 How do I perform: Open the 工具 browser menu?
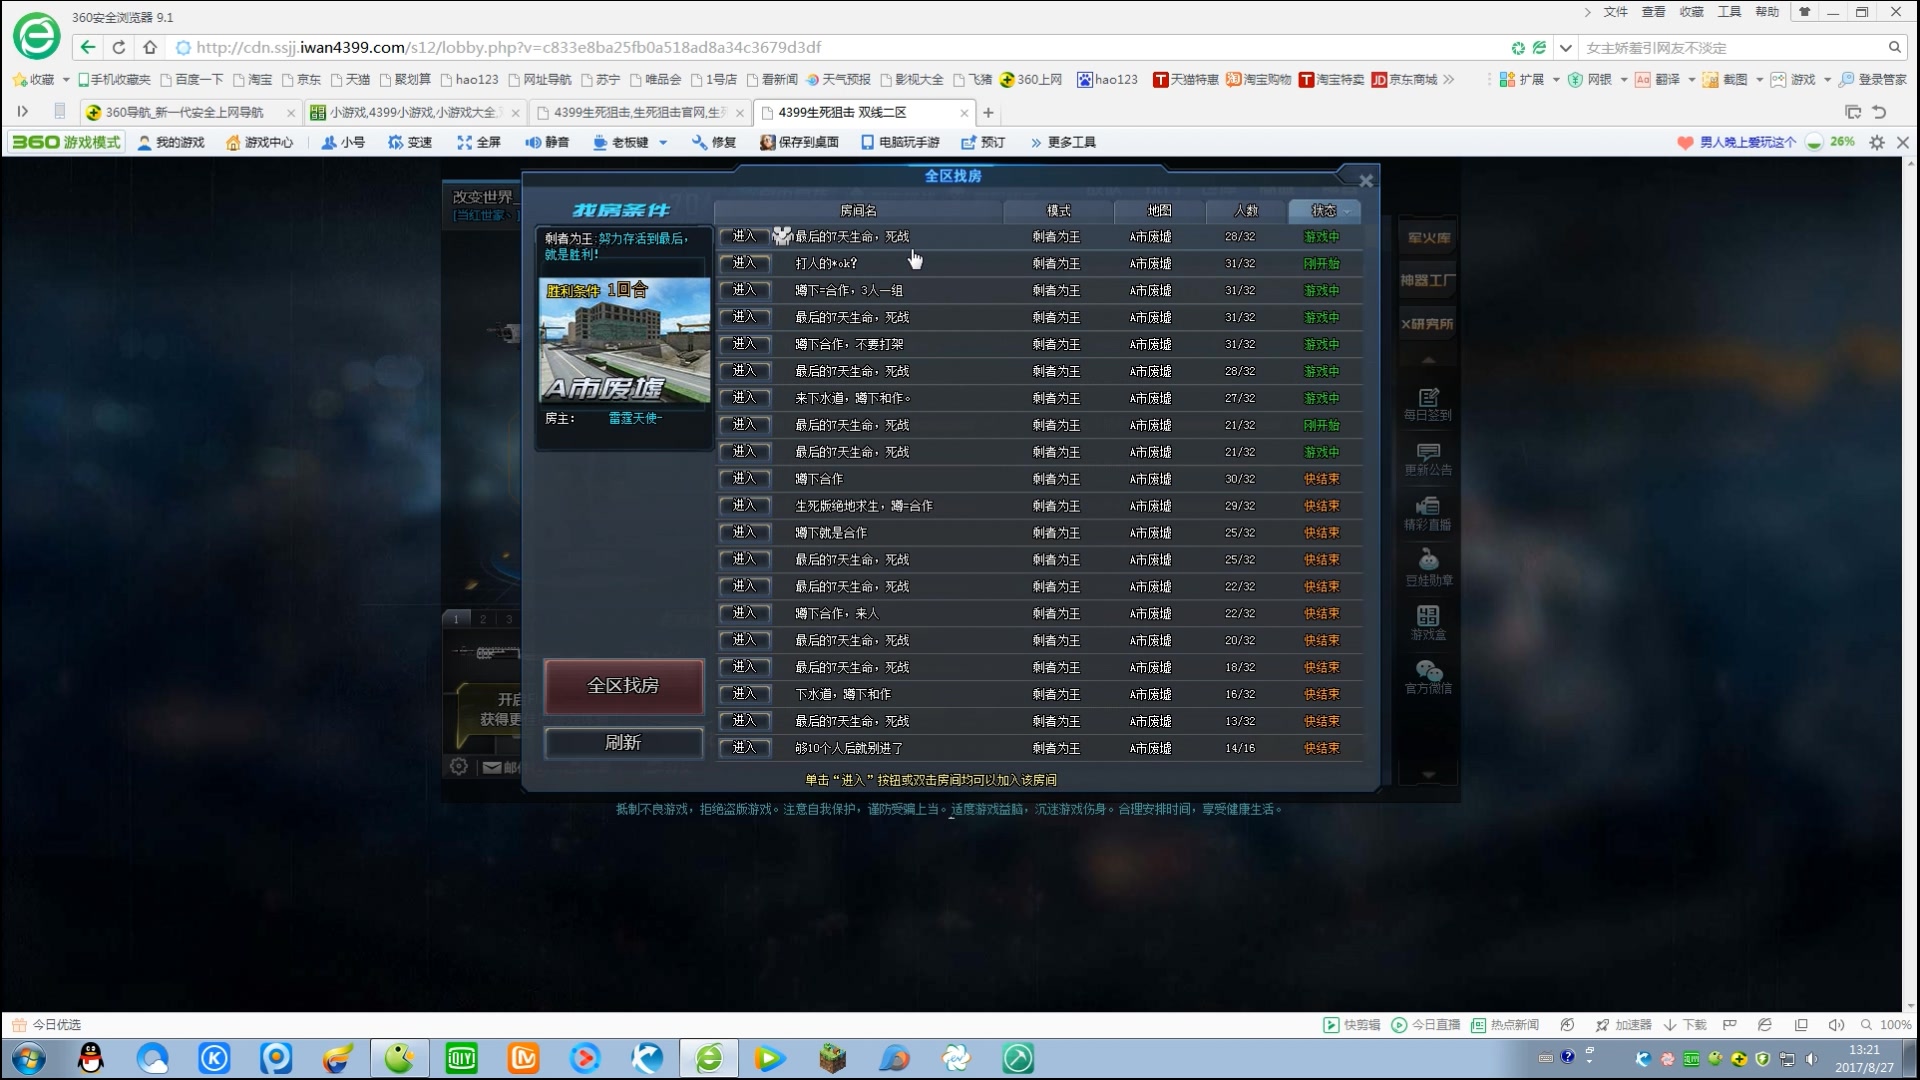(x=1729, y=12)
